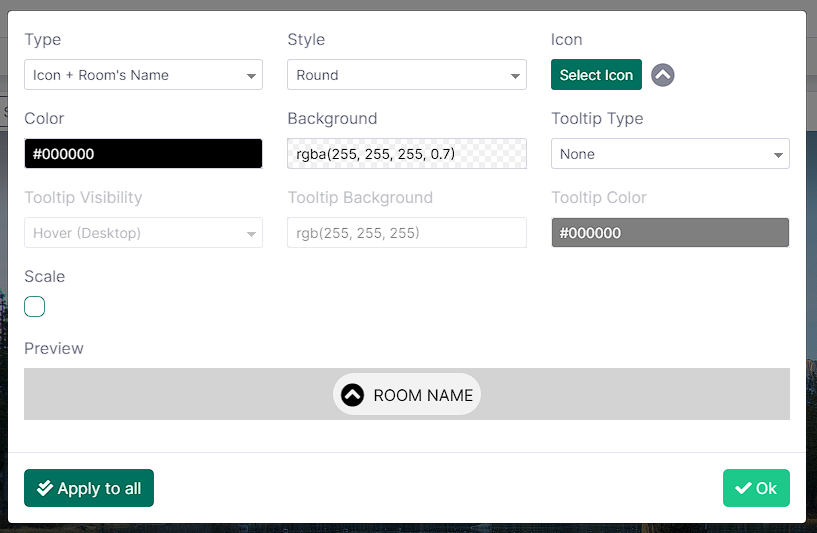Click the chevron icon in the preview marker
This screenshot has width=817, height=533.
[x=352, y=395]
